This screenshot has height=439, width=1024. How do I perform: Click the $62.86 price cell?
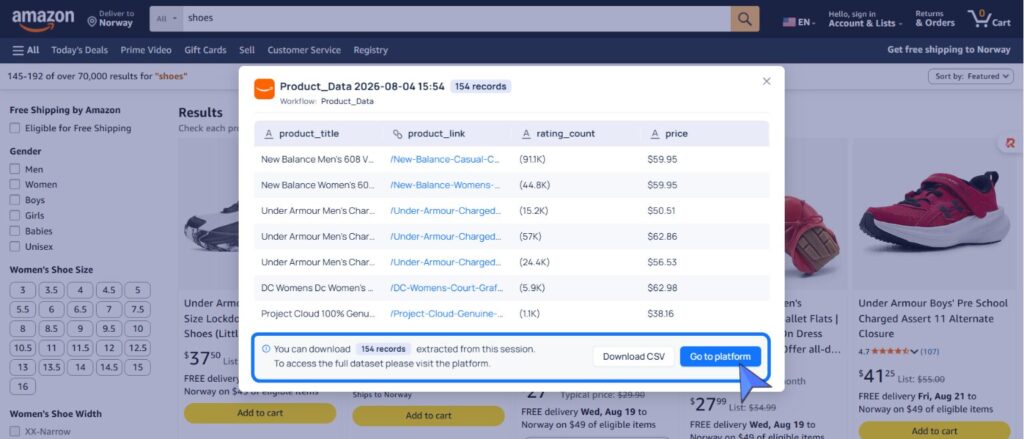(662, 237)
